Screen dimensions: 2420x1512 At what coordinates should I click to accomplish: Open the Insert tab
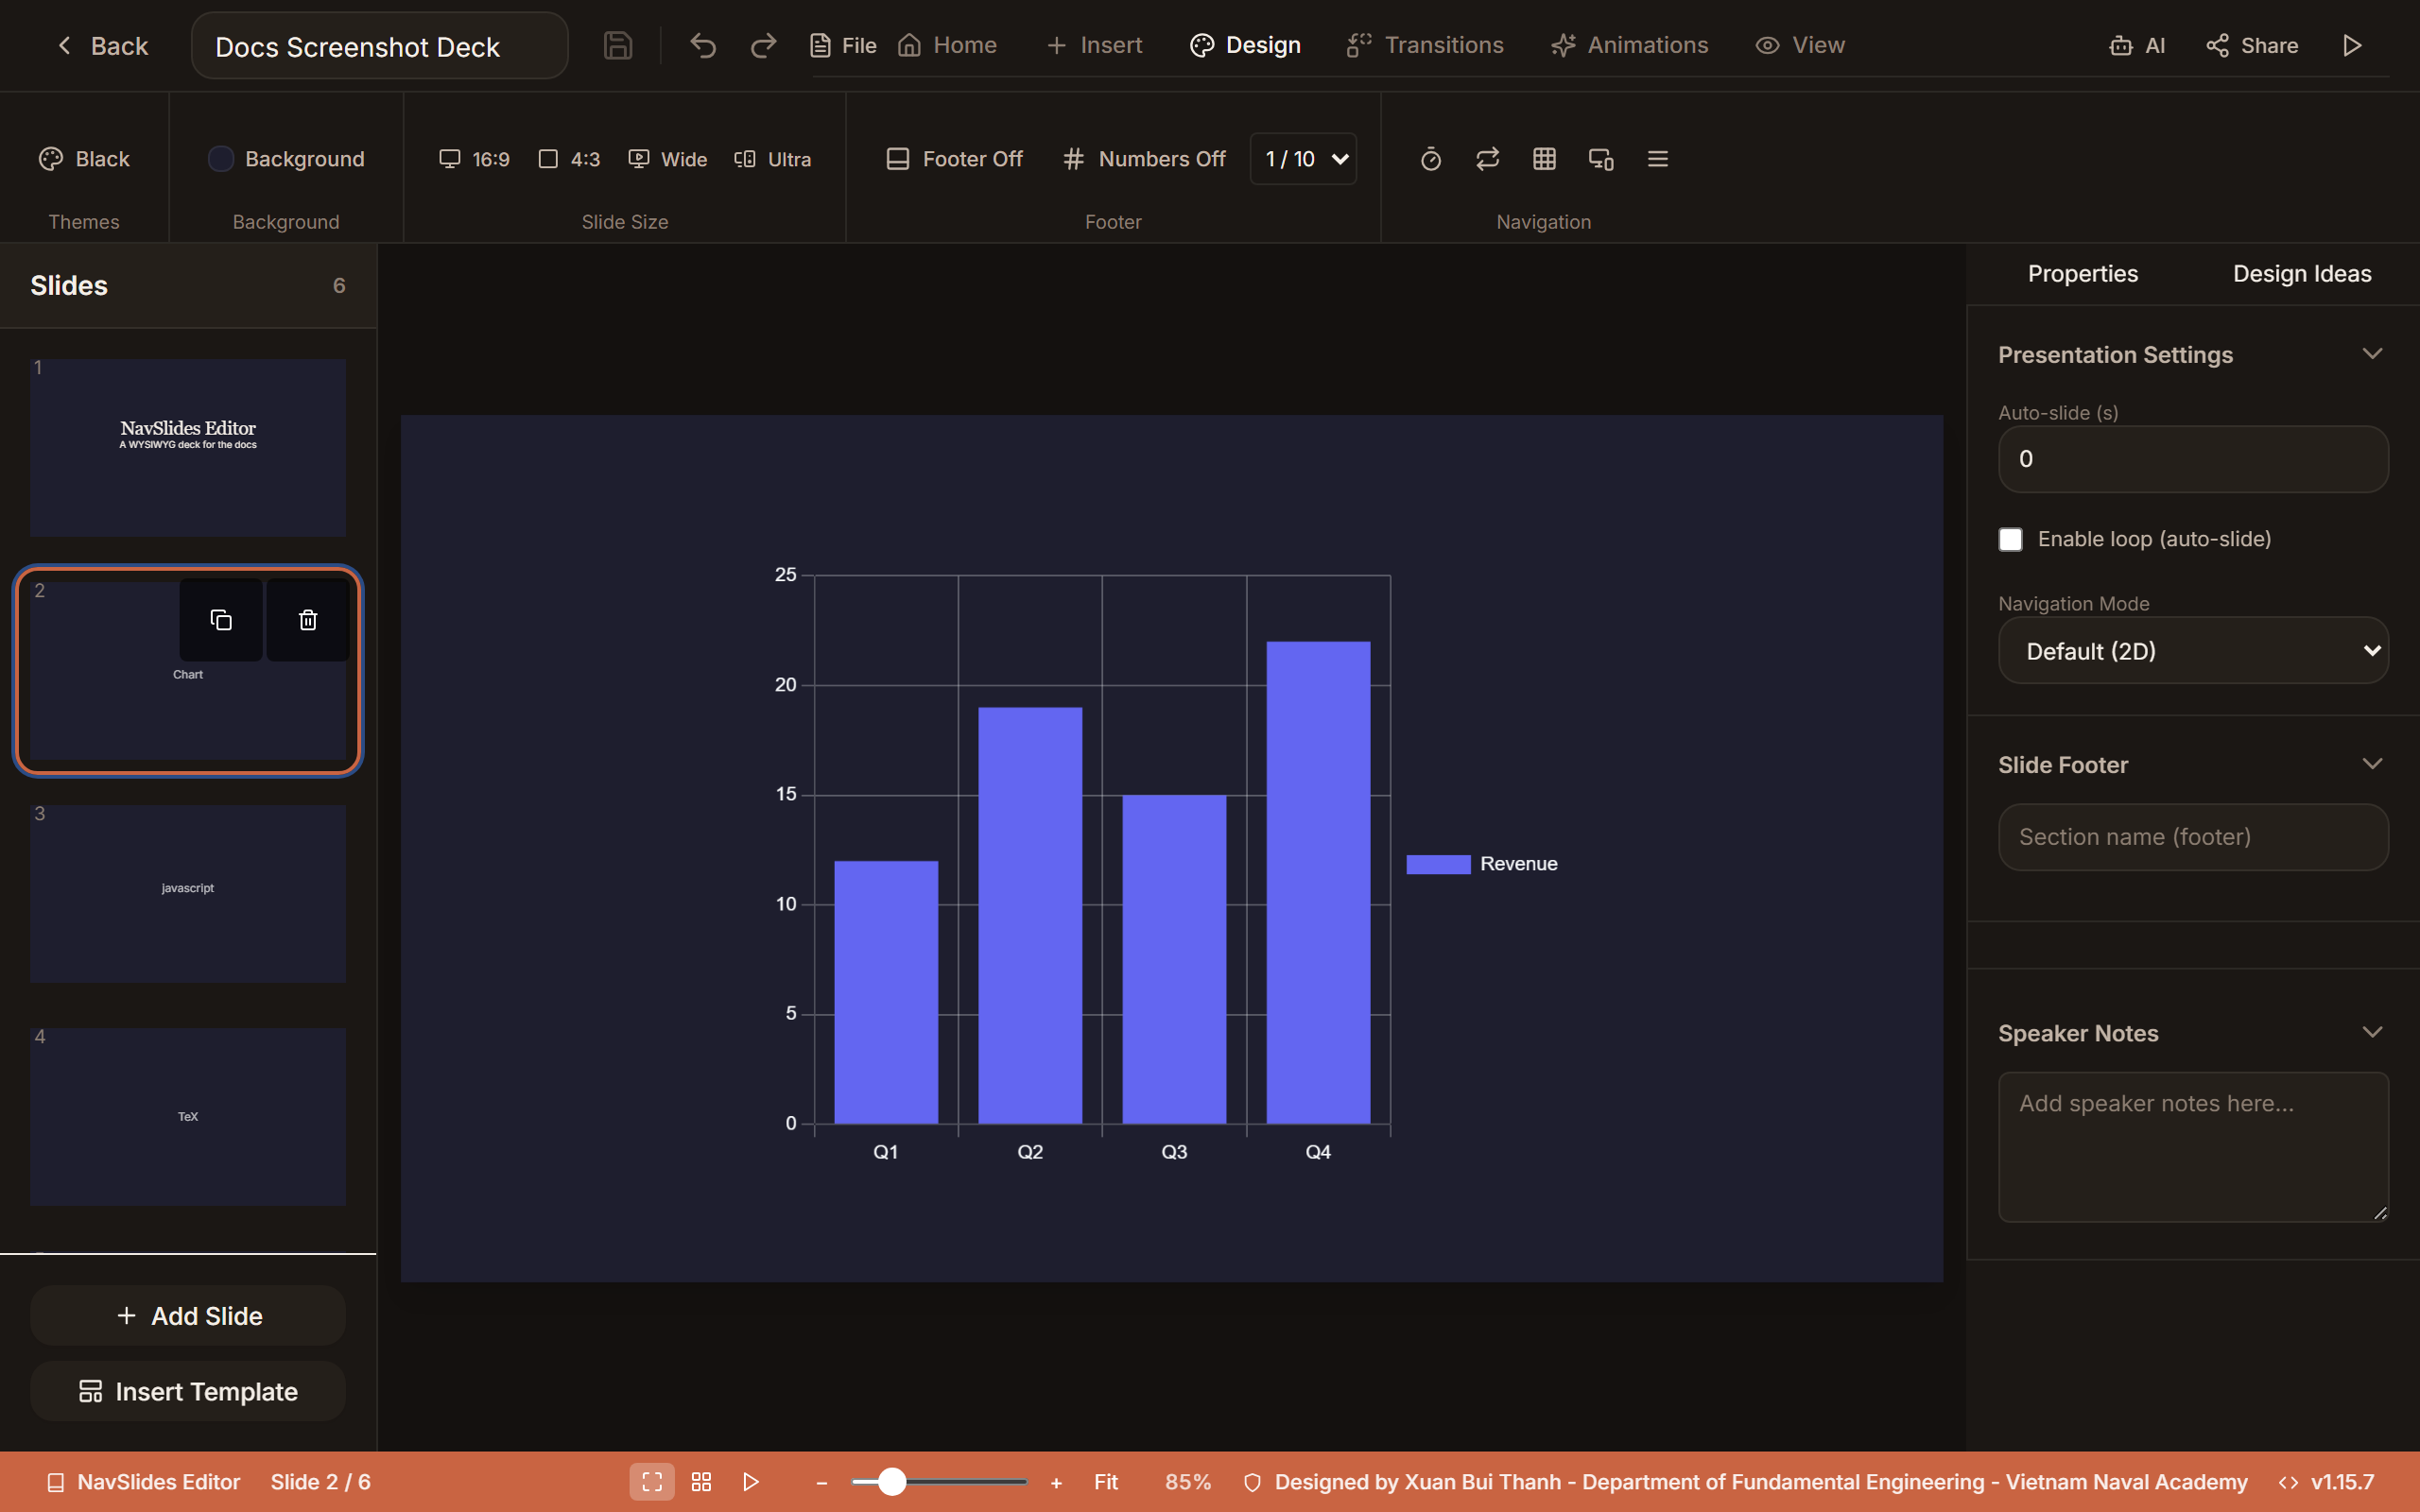tap(1094, 46)
